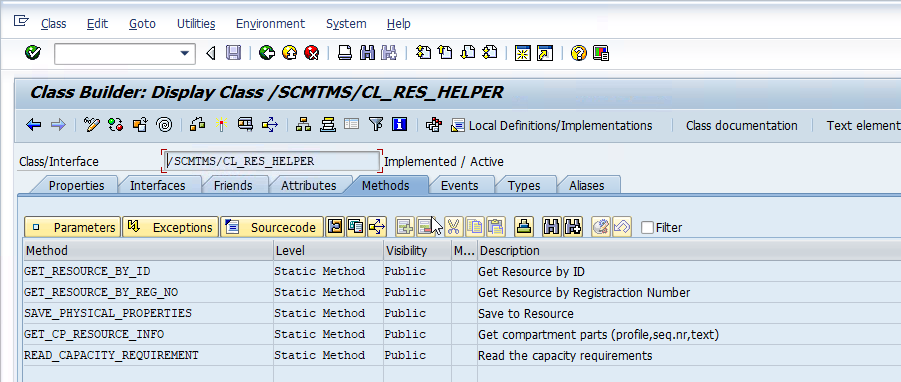Click the green Enter checkmark icon
This screenshot has height=382, width=901.
point(33,53)
